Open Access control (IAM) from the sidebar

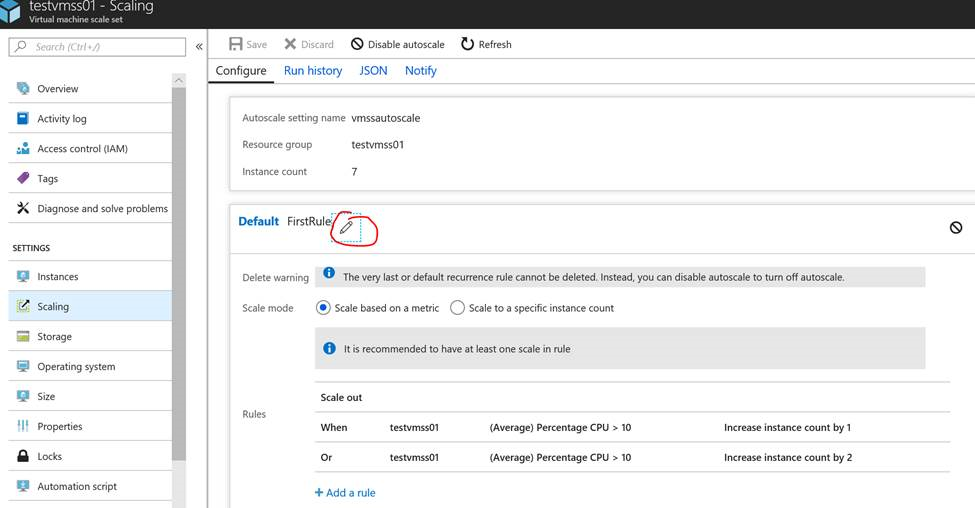coord(82,149)
